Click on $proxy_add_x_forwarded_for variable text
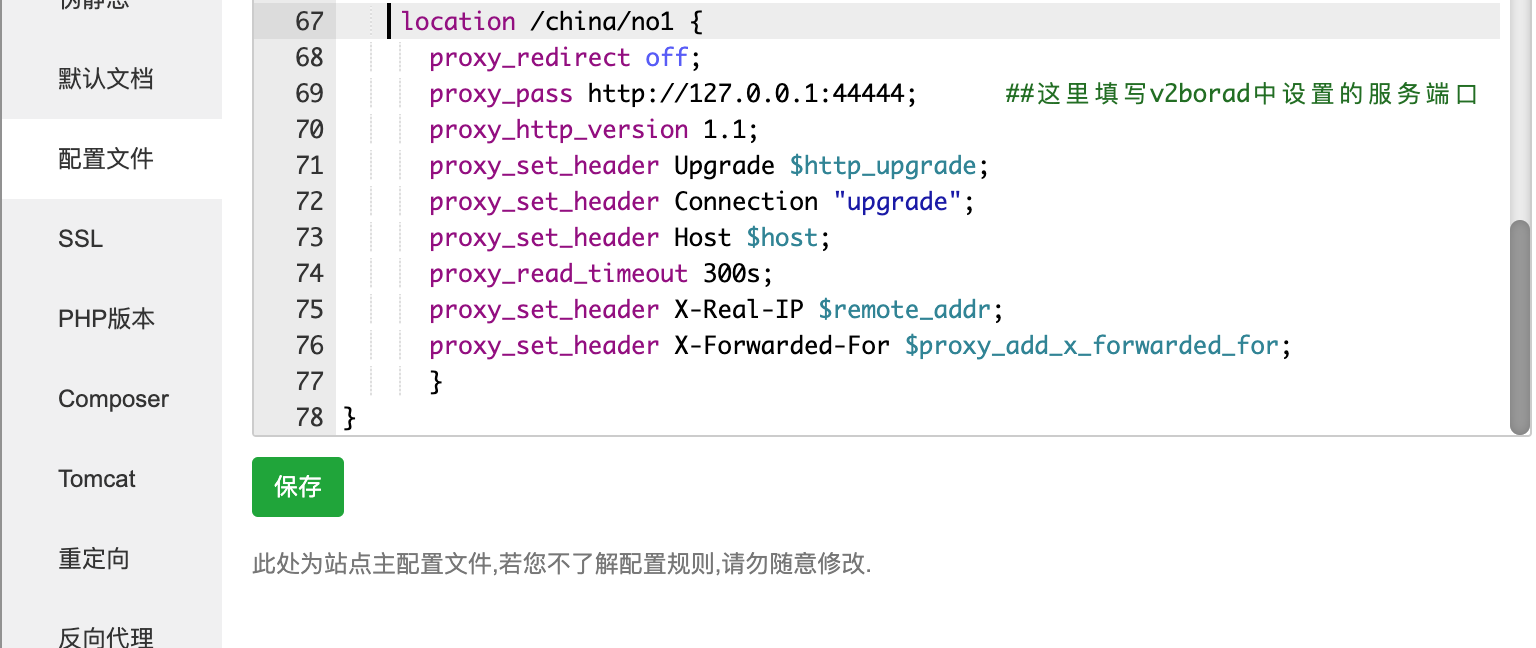 tap(1092, 345)
